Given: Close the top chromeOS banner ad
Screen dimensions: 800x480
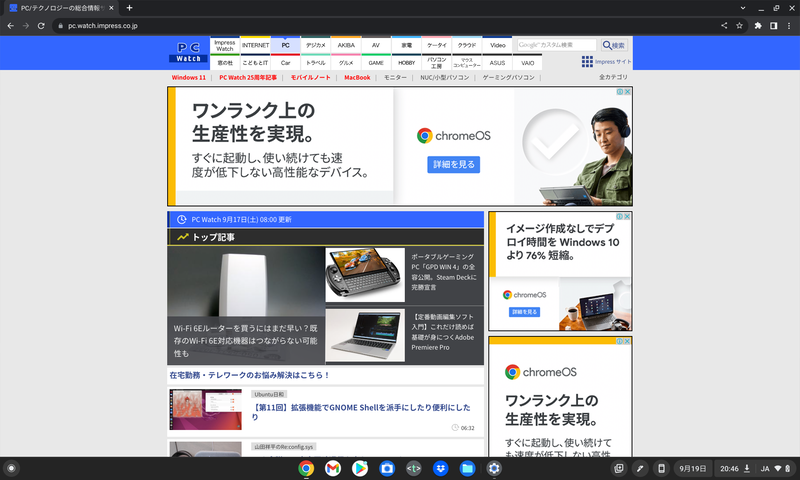Looking at the screenshot, I should point(628,92).
